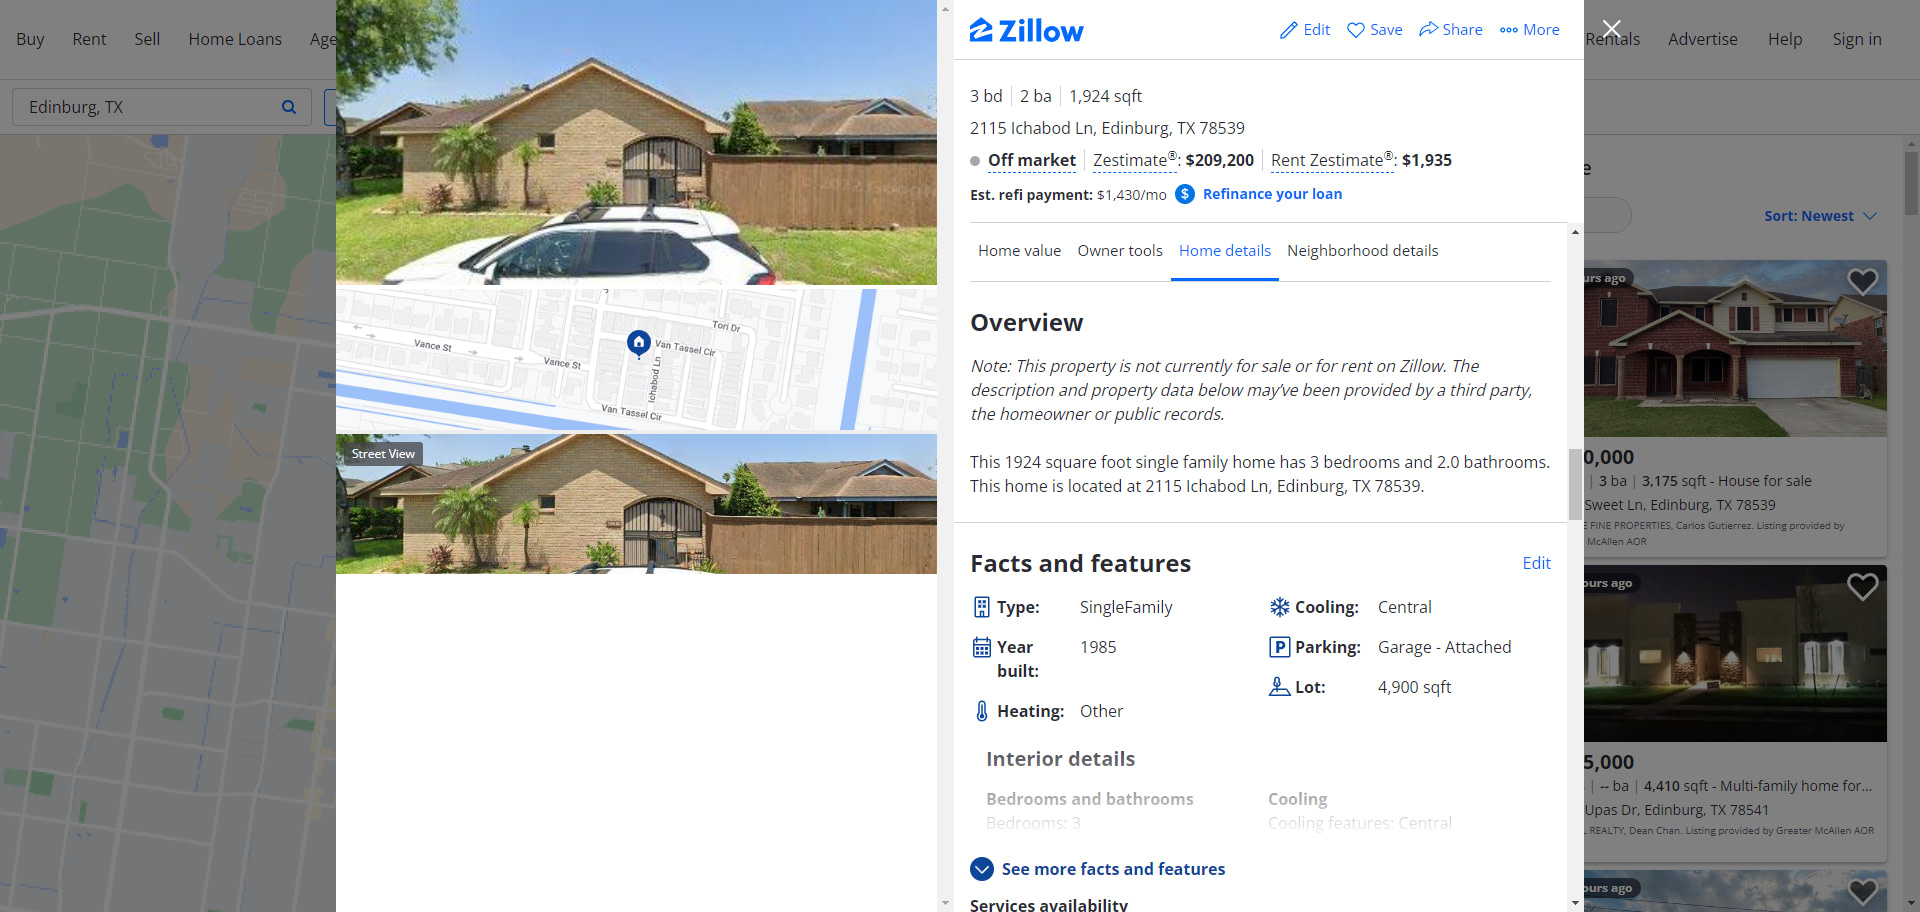Click the home pin marker on the map
The image size is (1920, 912).
(x=639, y=342)
